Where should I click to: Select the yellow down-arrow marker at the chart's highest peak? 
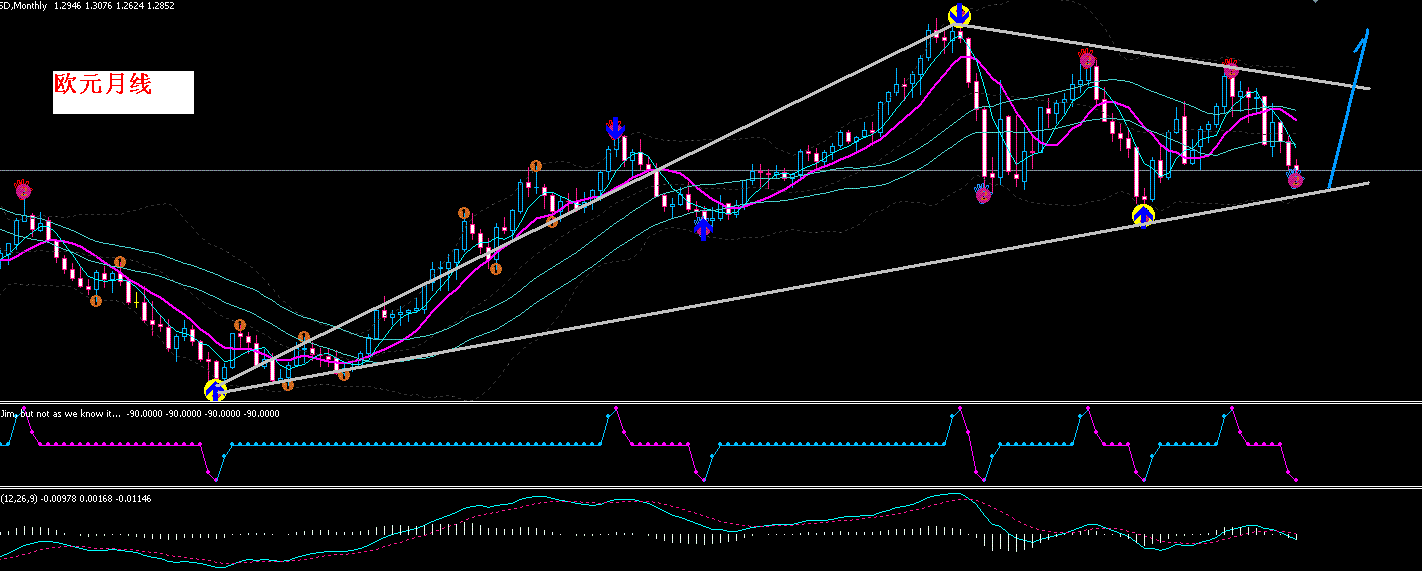click(x=959, y=15)
